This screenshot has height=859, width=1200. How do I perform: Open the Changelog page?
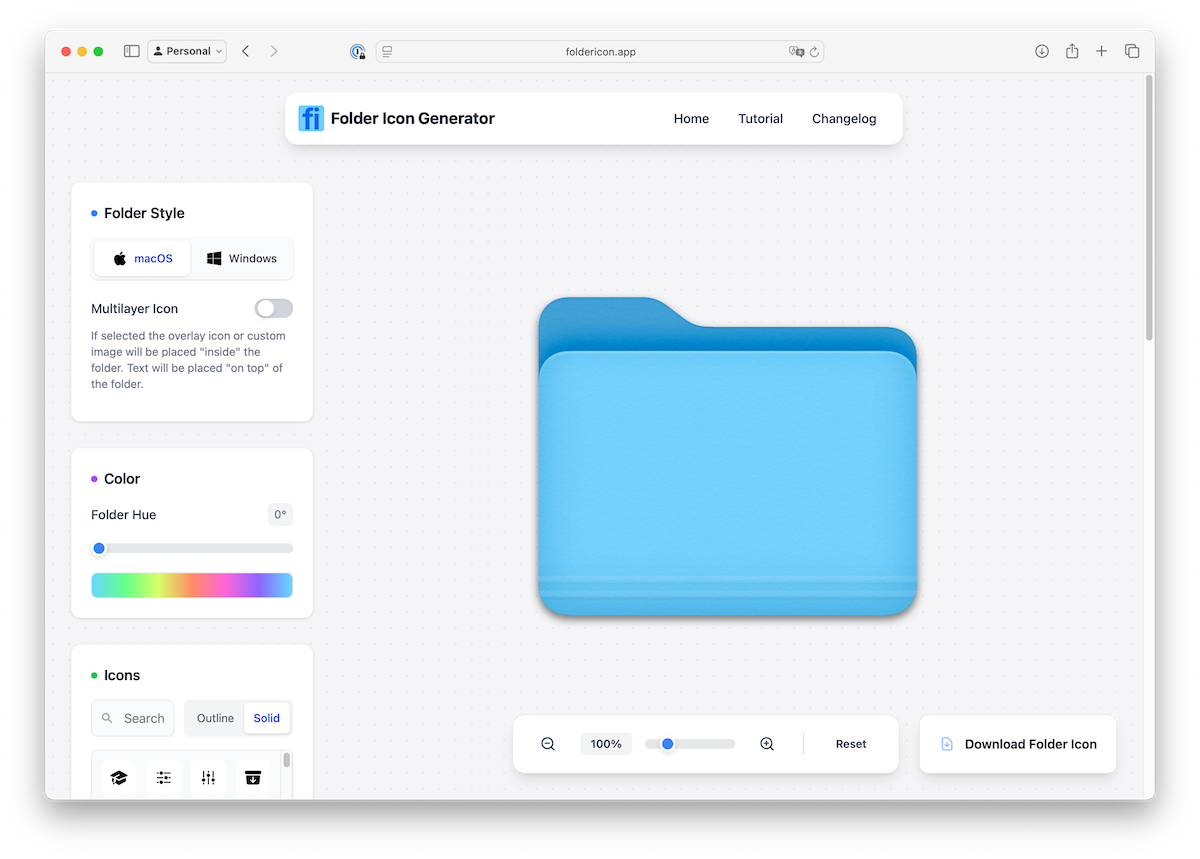pos(843,118)
